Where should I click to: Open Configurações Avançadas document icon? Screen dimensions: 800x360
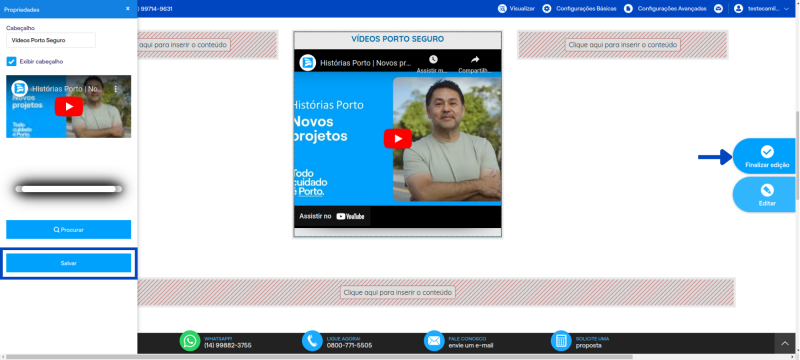pos(628,9)
